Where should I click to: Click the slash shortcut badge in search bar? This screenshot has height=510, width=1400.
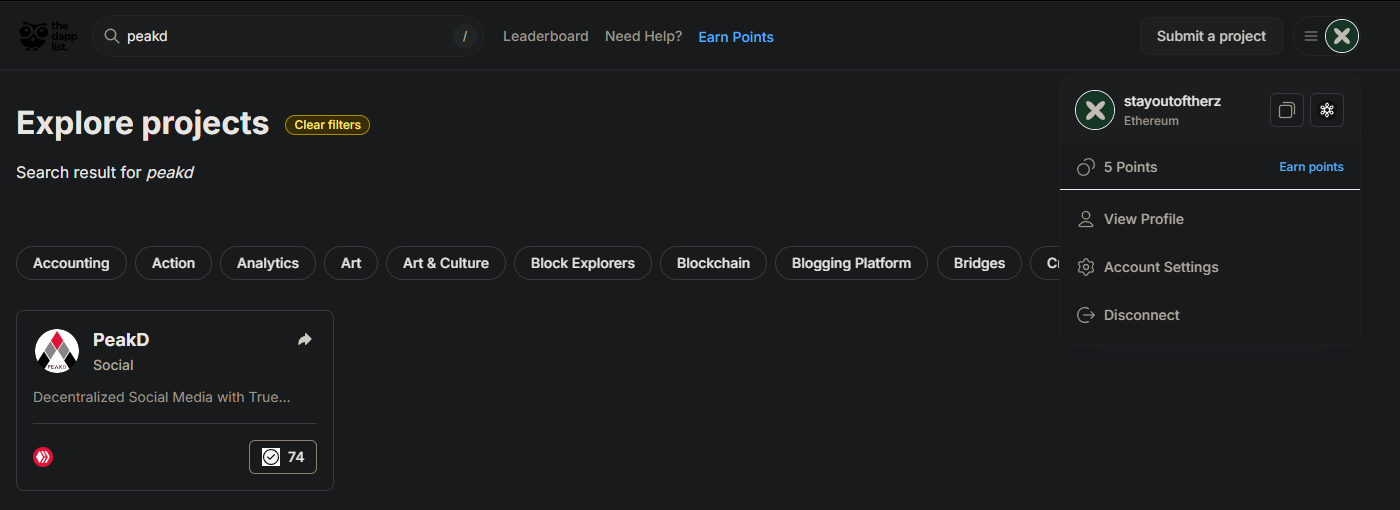click(x=464, y=36)
